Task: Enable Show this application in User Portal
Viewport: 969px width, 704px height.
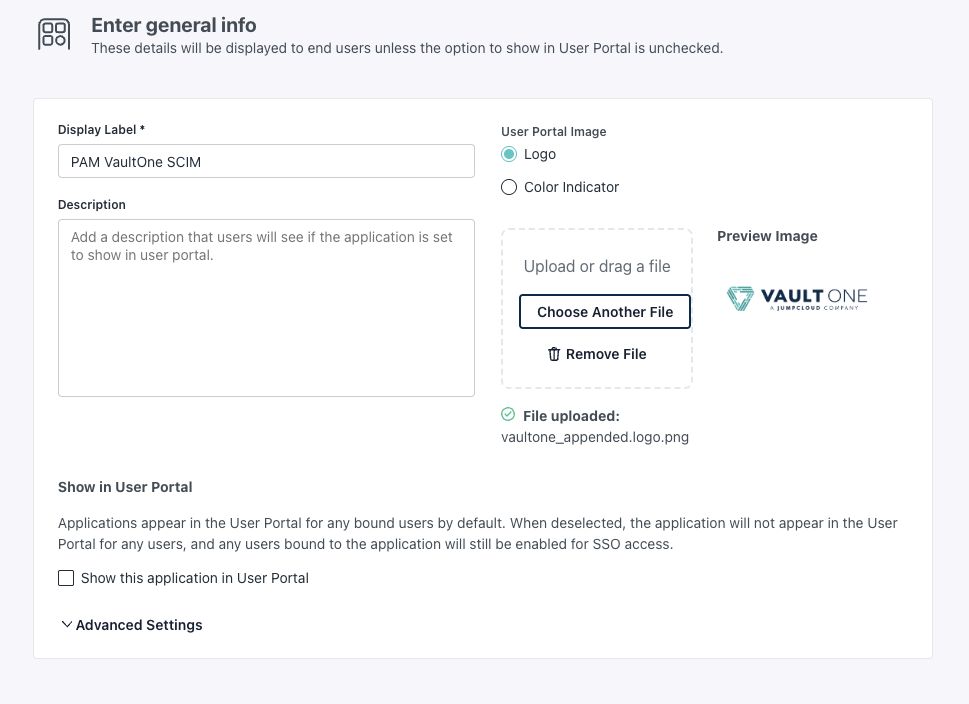Action: (66, 578)
